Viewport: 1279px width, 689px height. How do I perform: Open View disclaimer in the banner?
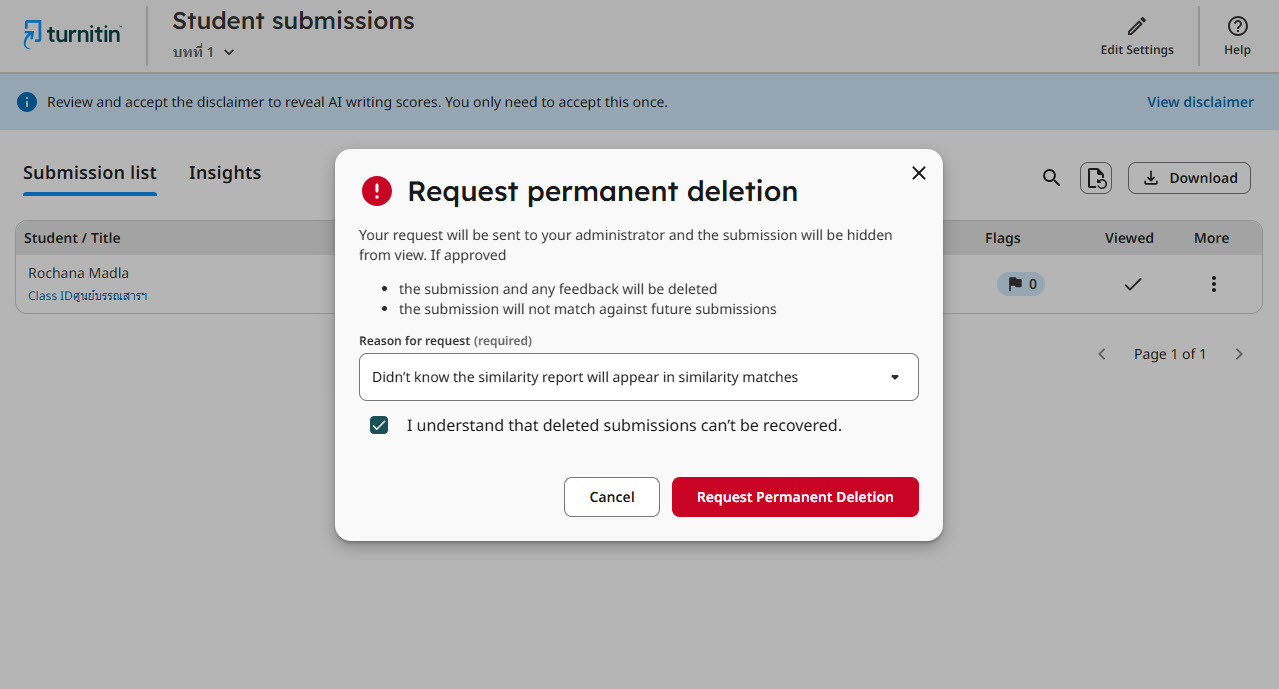click(x=1199, y=101)
